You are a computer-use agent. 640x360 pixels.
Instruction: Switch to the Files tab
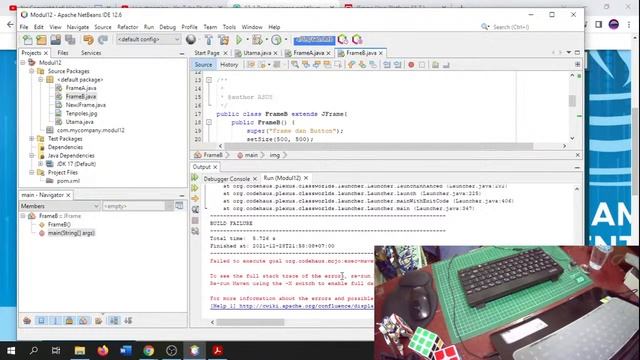(63, 53)
